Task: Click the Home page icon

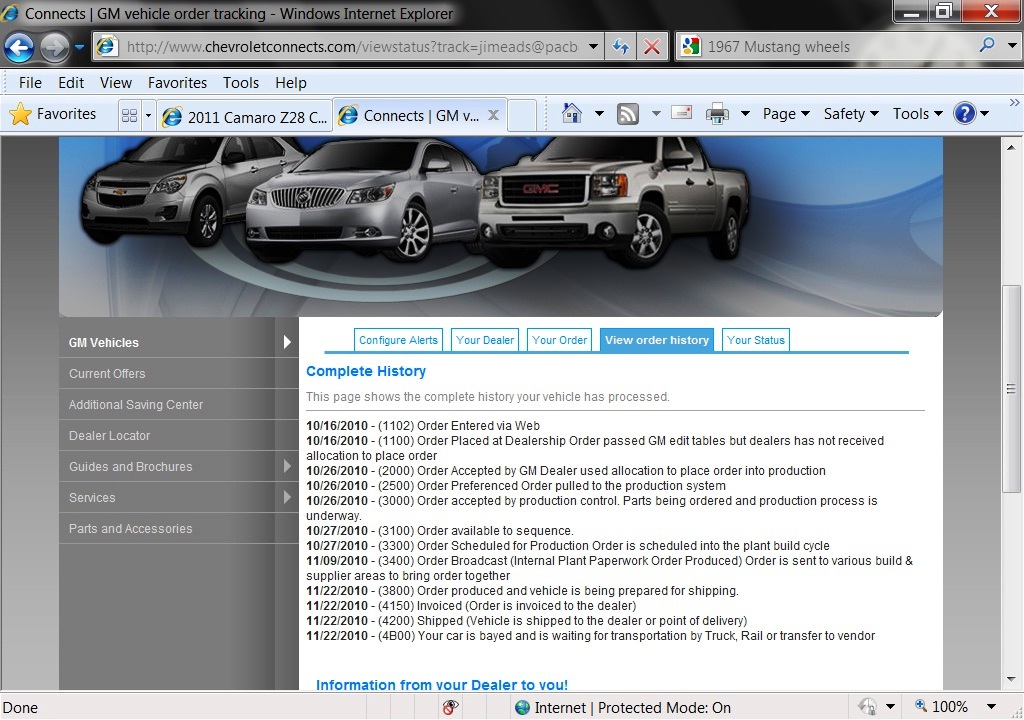Action: (571, 113)
